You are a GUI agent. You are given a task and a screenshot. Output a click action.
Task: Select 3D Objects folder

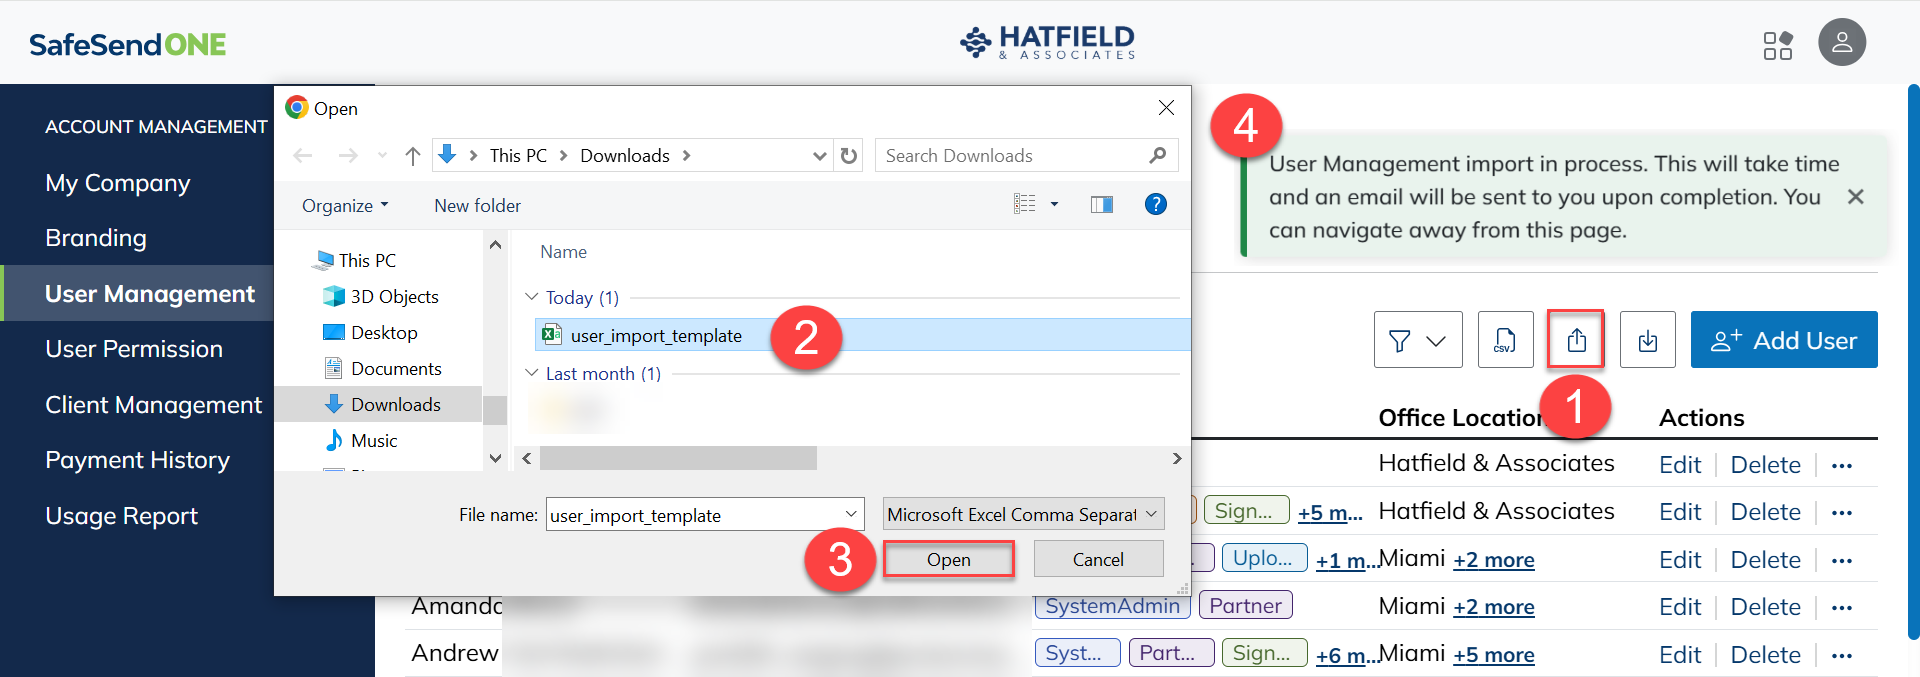click(382, 296)
